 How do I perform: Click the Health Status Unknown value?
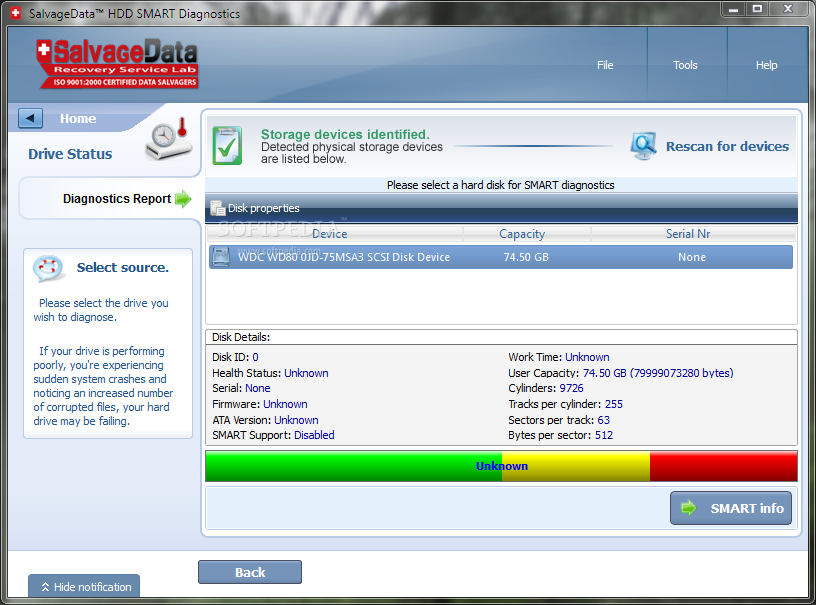click(x=306, y=373)
